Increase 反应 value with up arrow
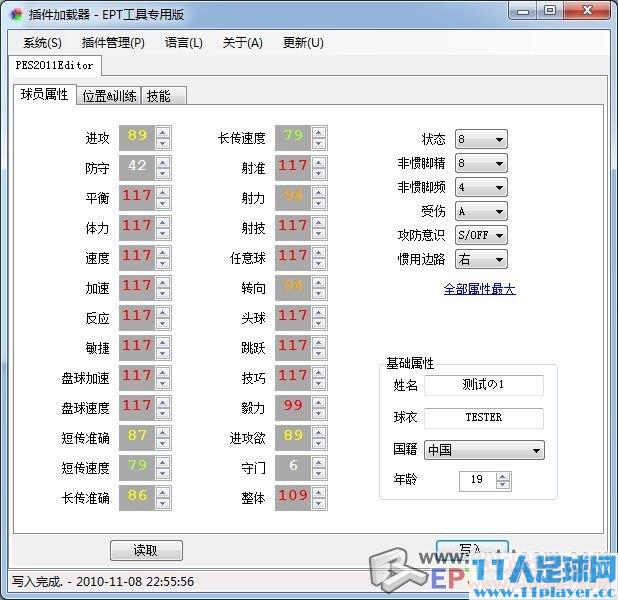The height and width of the screenshot is (600, 618). [163, 312]
